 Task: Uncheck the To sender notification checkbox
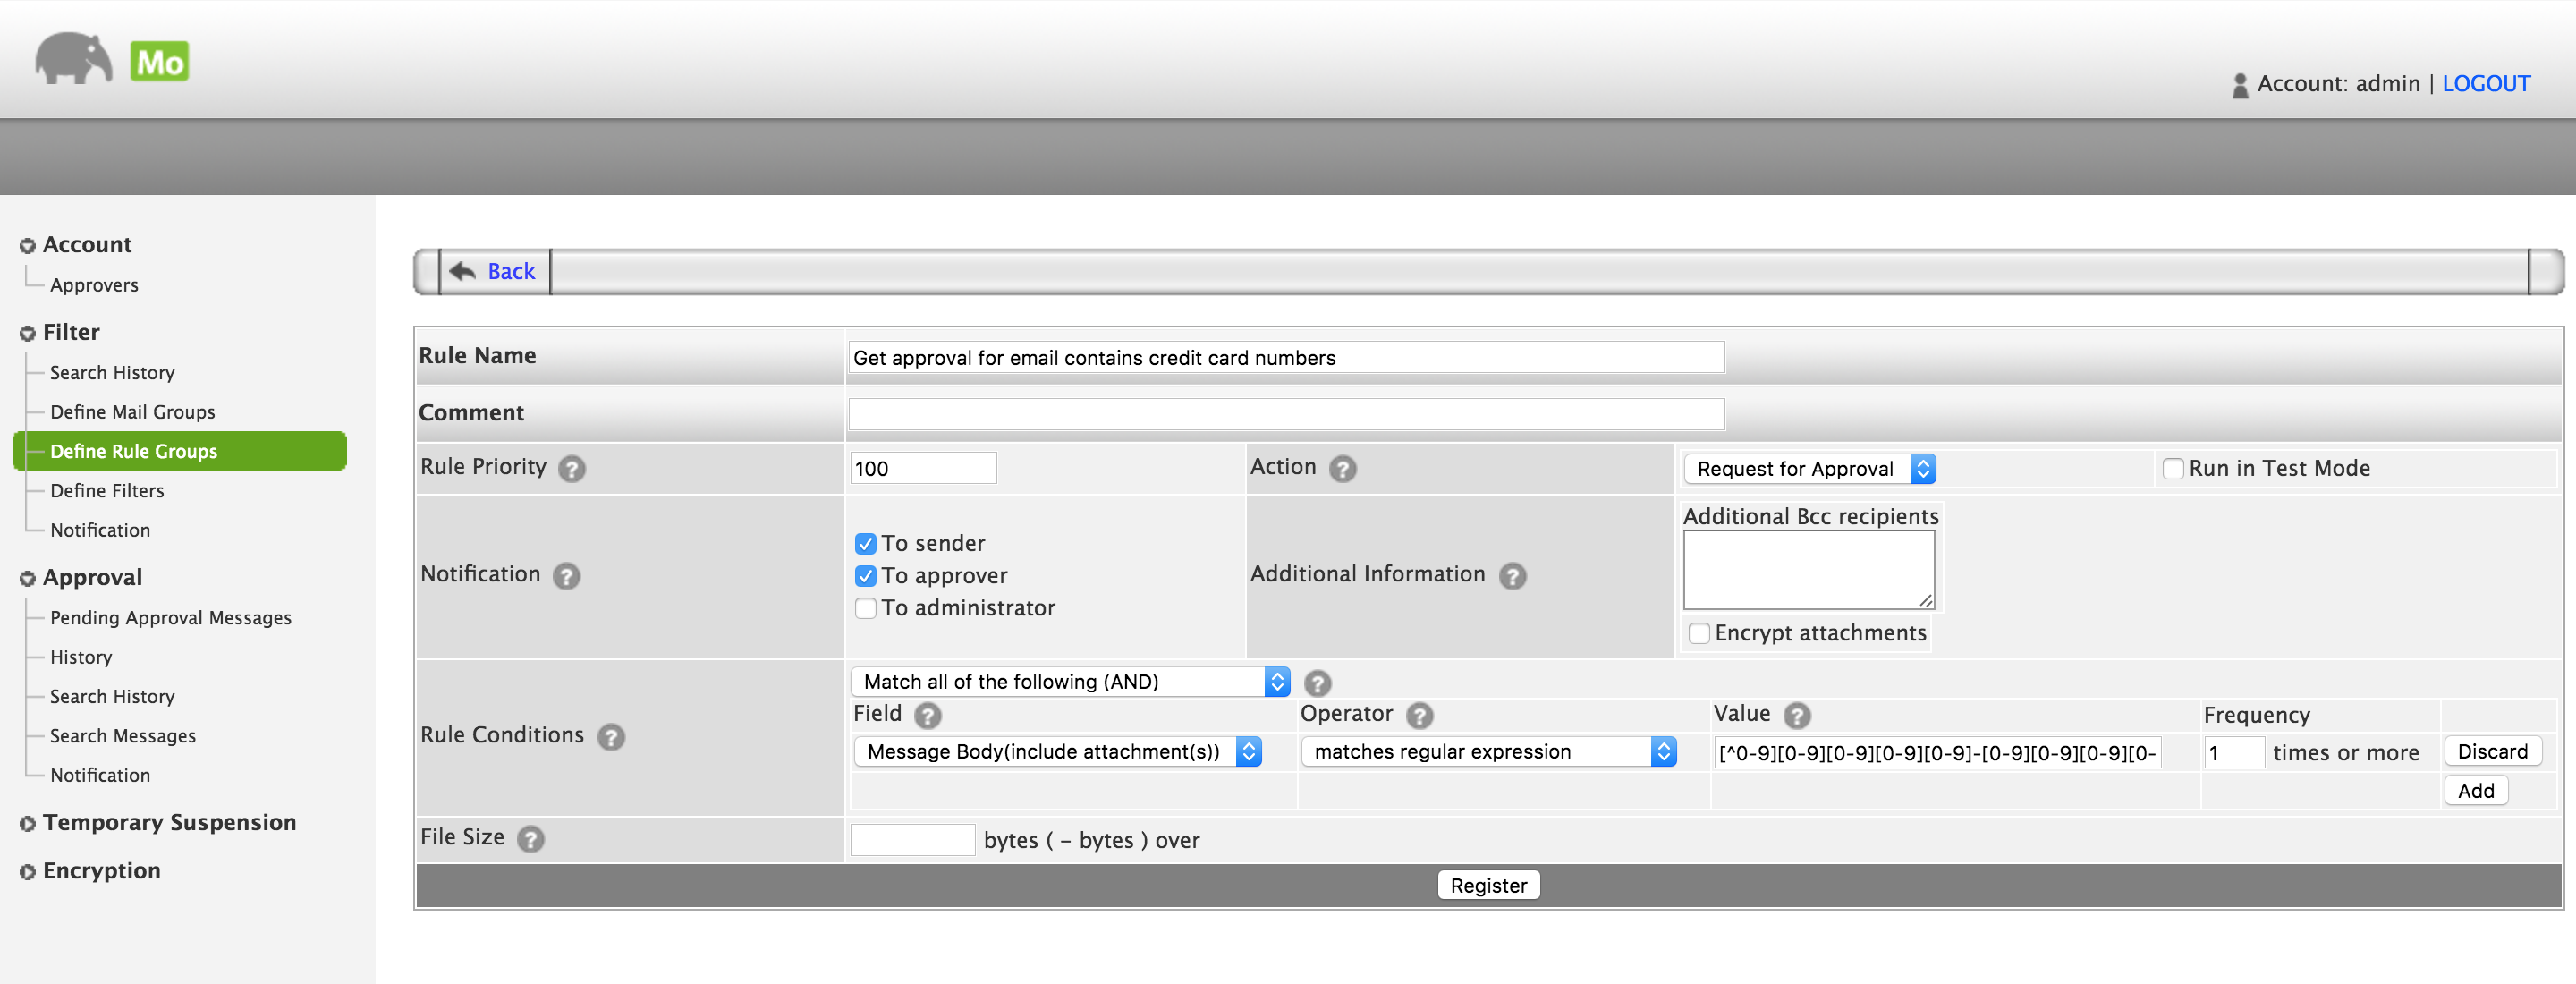point(865,544)
